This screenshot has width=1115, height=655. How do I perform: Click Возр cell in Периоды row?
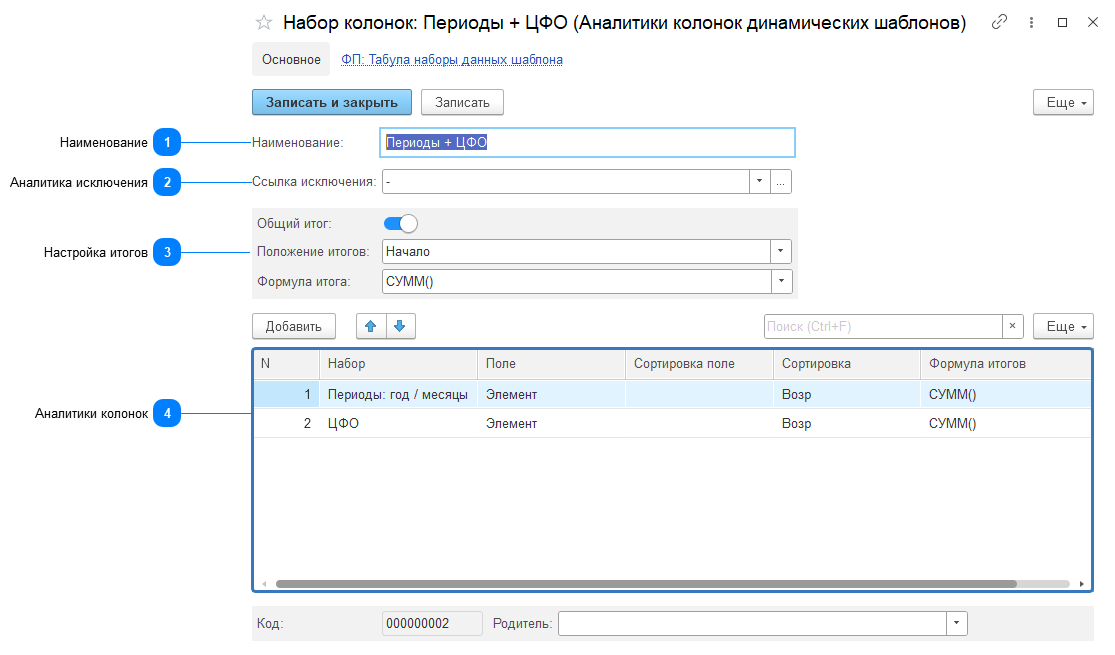847,394
